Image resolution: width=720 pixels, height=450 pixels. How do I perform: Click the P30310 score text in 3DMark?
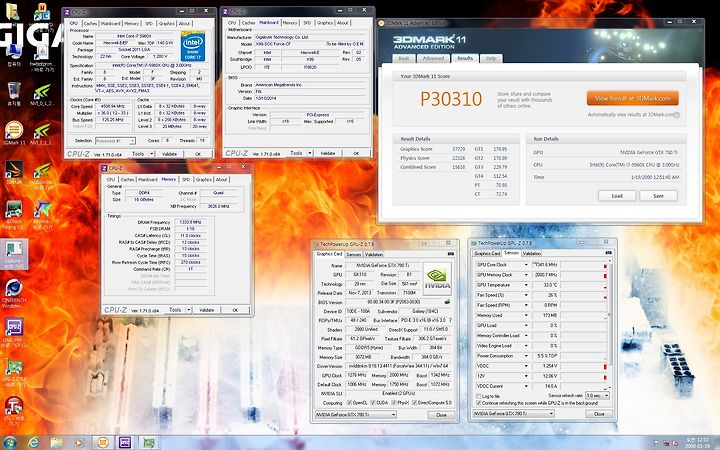coord(451,99)
